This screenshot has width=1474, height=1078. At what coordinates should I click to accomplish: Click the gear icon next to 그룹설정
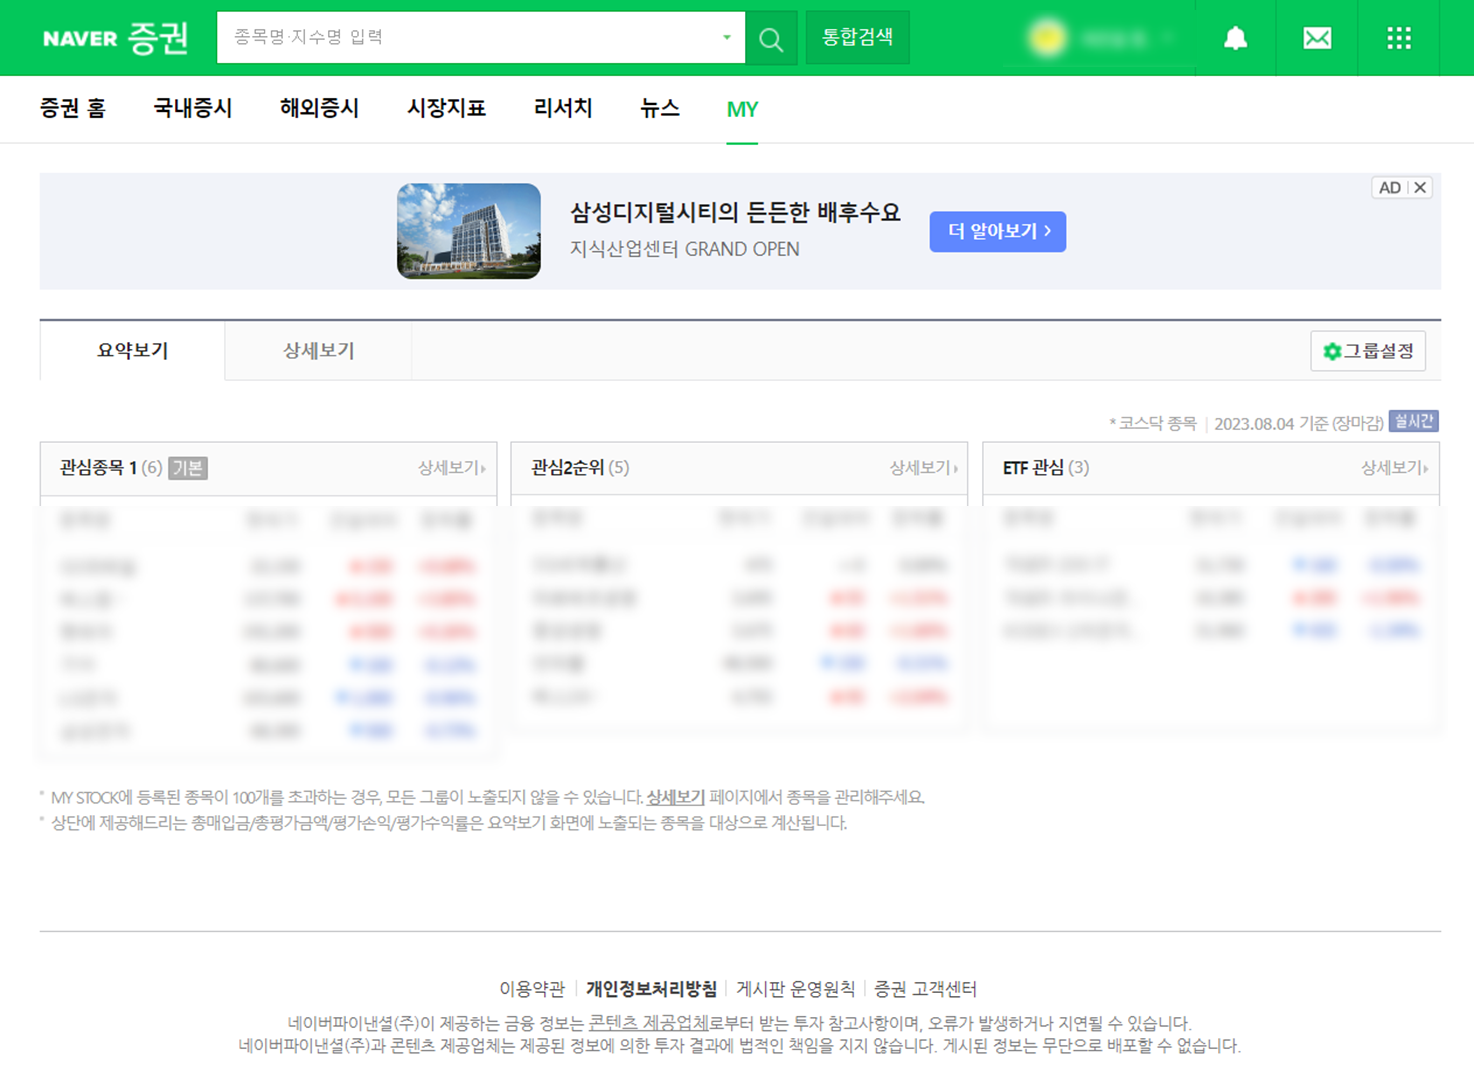pos(1331,351)
